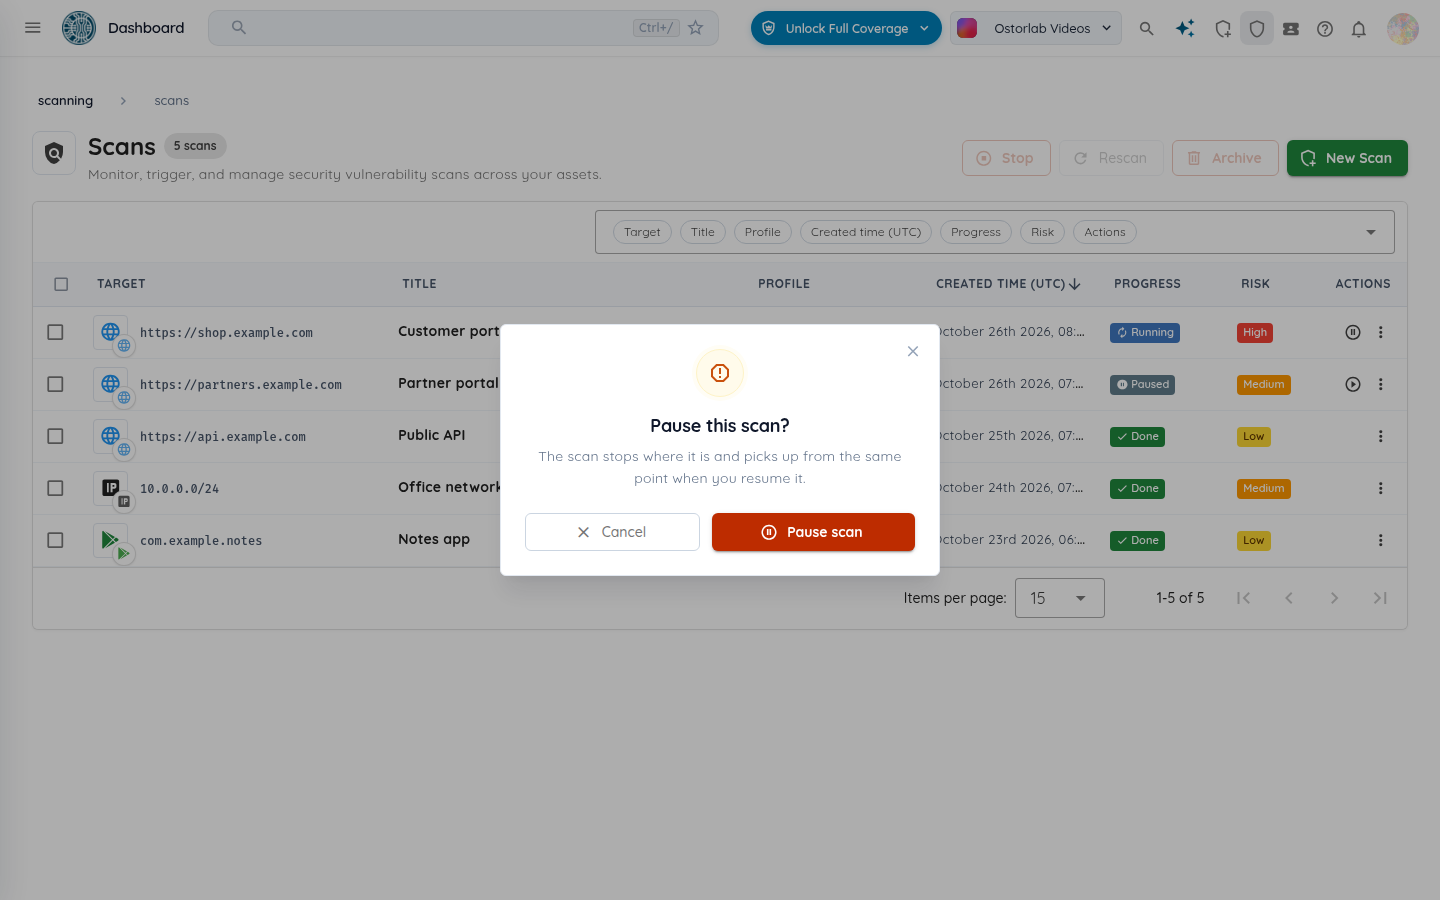
Task: Open the items per page dropdown
Action: click(1060, 598)
